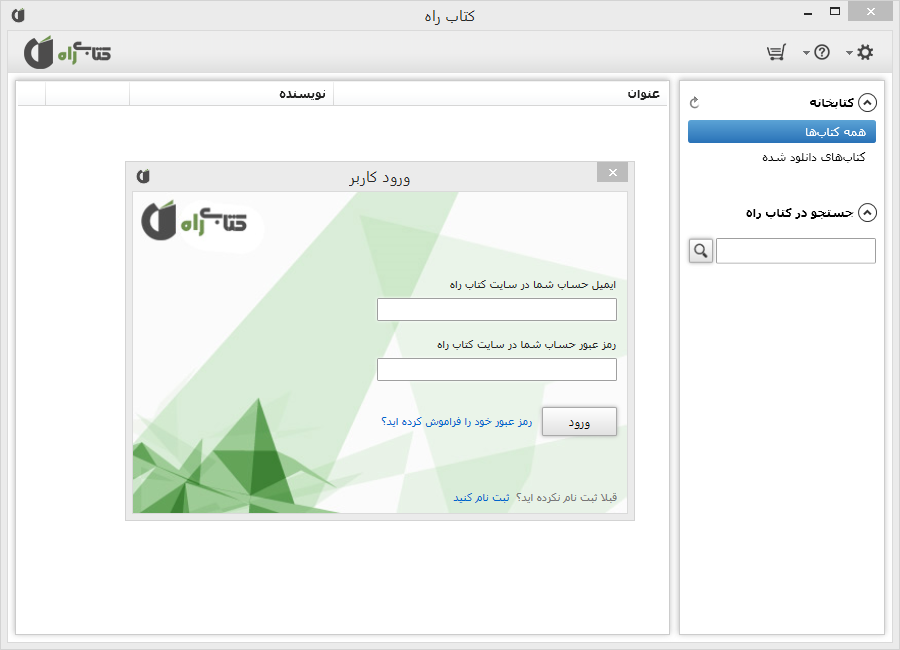Open the shopping cart icon

point(776,53)
